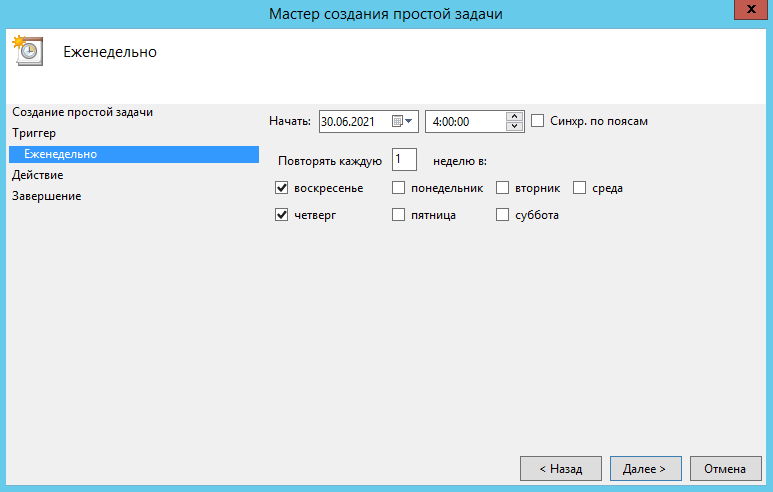Click the weeks repeat interval field
The image size is (773, 492).
(404, 160)
